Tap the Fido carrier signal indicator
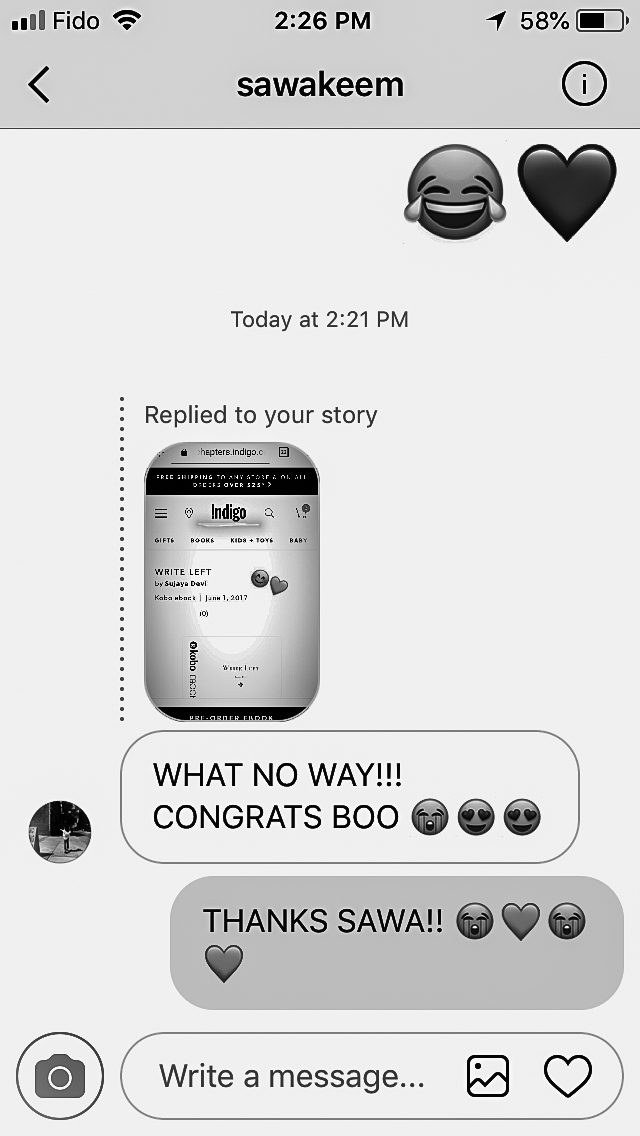This screenshot has height=1136, width=640. coord(56,21)
